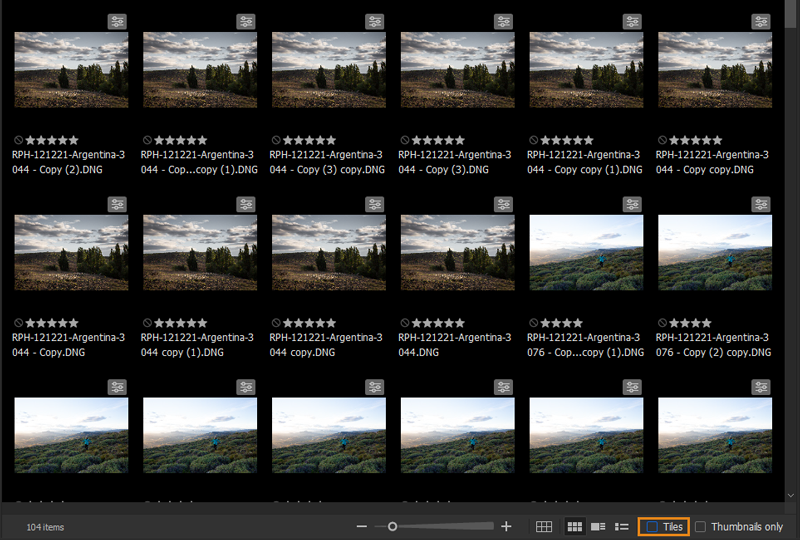Click settings badge on 076 - Copy (2) copy.DNG
The height and width of the screenshot is (540, 800).
click(761, 205)
